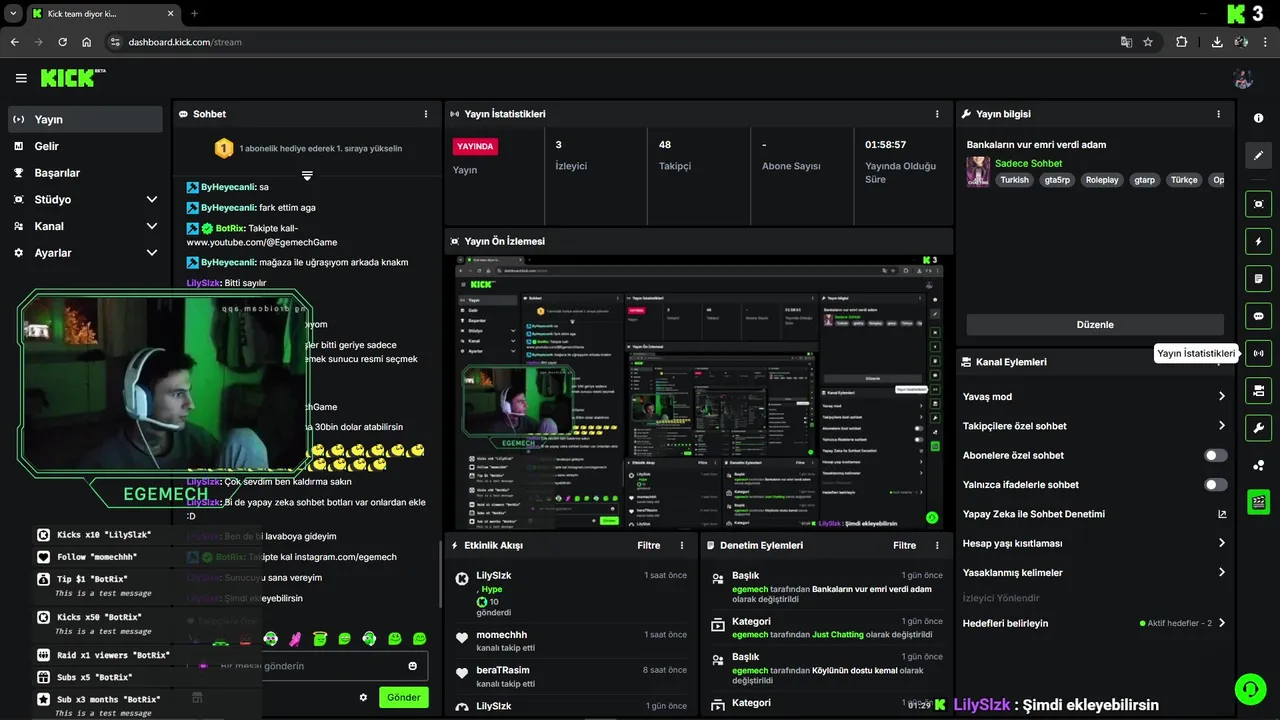Open Yapay Zeka ile Sohbet Denetimi external link
Screen dimensions: 1280x720
(1221, 514)
